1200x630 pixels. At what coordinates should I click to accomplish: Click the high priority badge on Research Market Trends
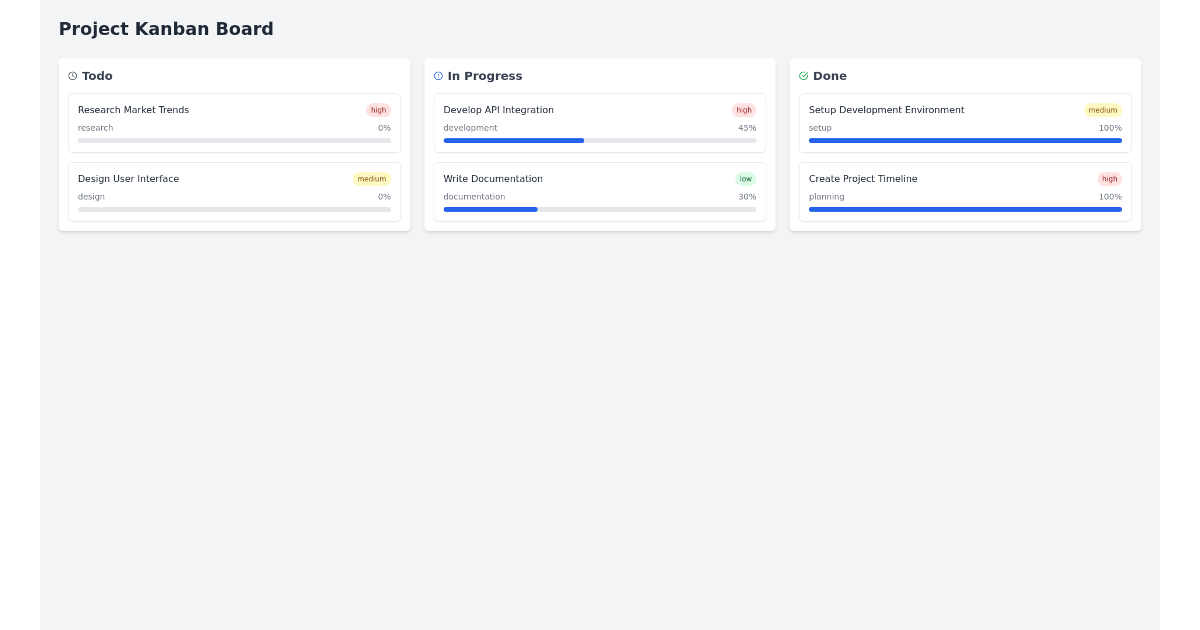coord(378,110)
